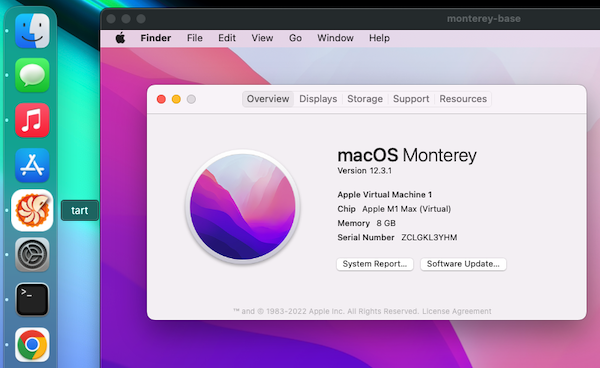Open System Preferences from the dock
Viewport: 600px width, 368px height.
coord(32,255)
